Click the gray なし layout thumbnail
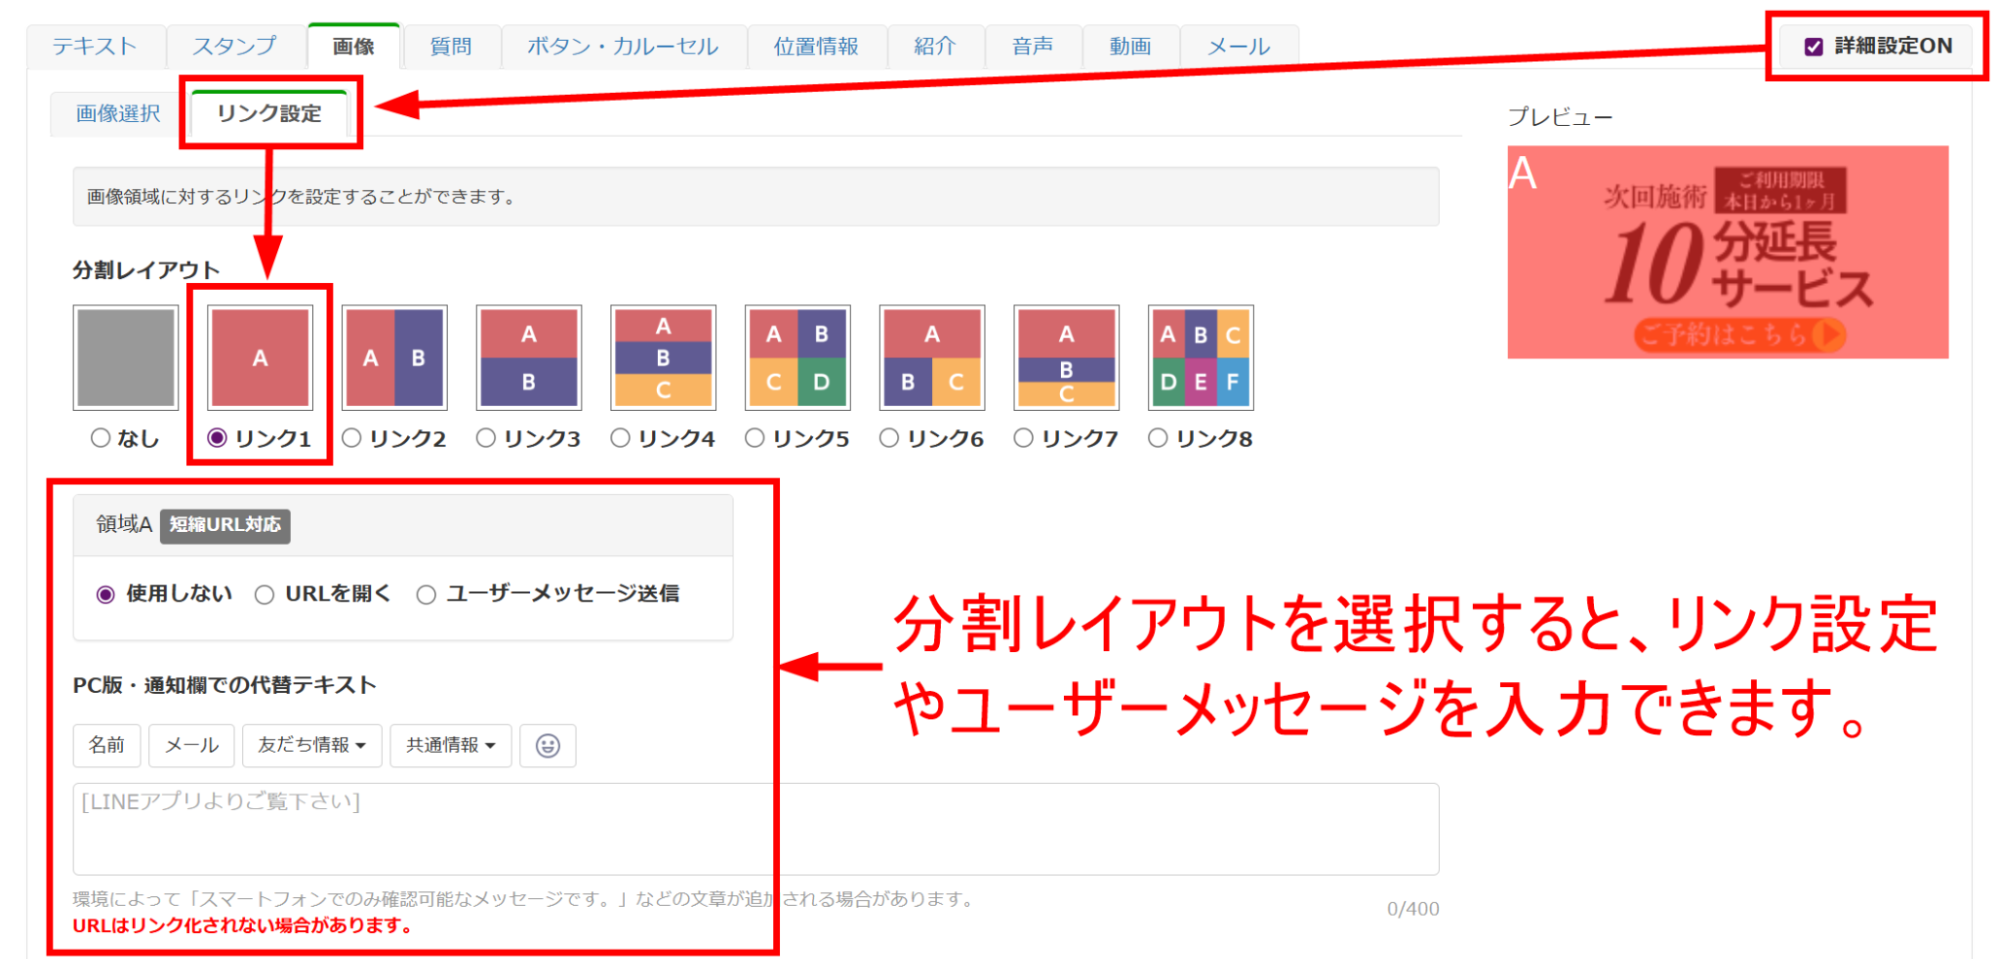The image size is (1999, 960). (126, 357)
